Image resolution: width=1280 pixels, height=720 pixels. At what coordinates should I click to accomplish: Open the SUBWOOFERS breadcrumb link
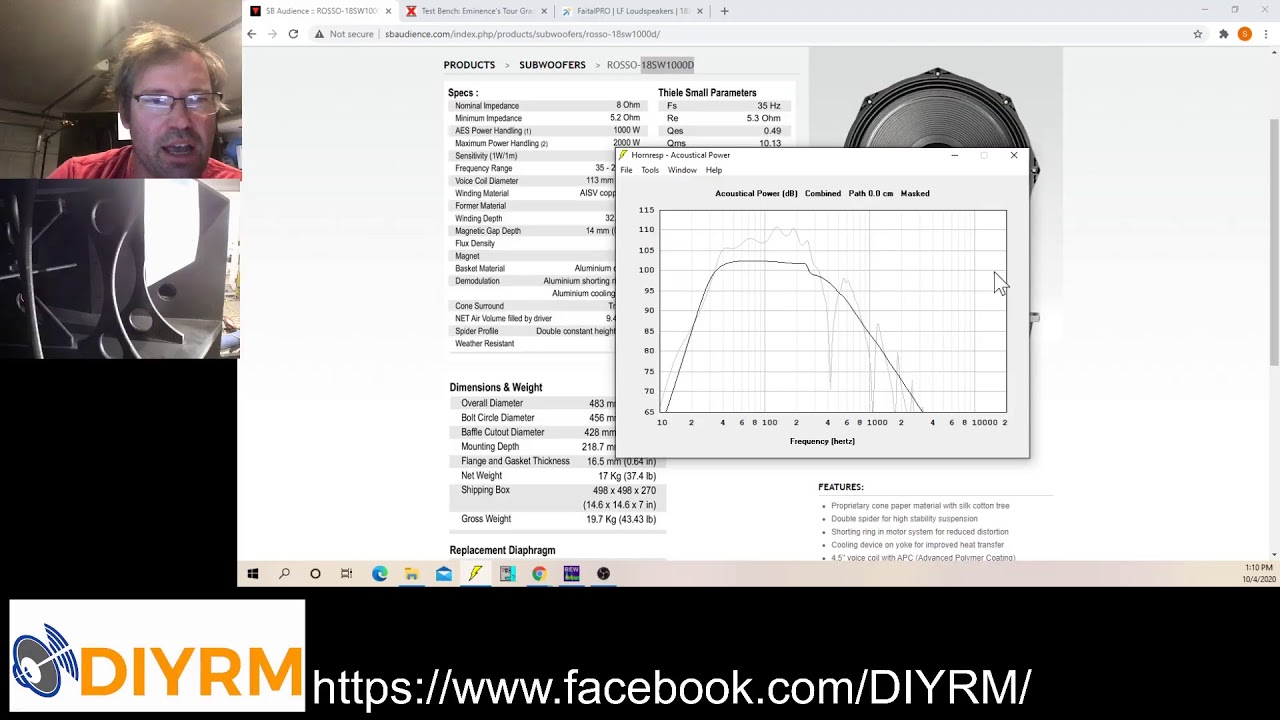coord(552,65)
